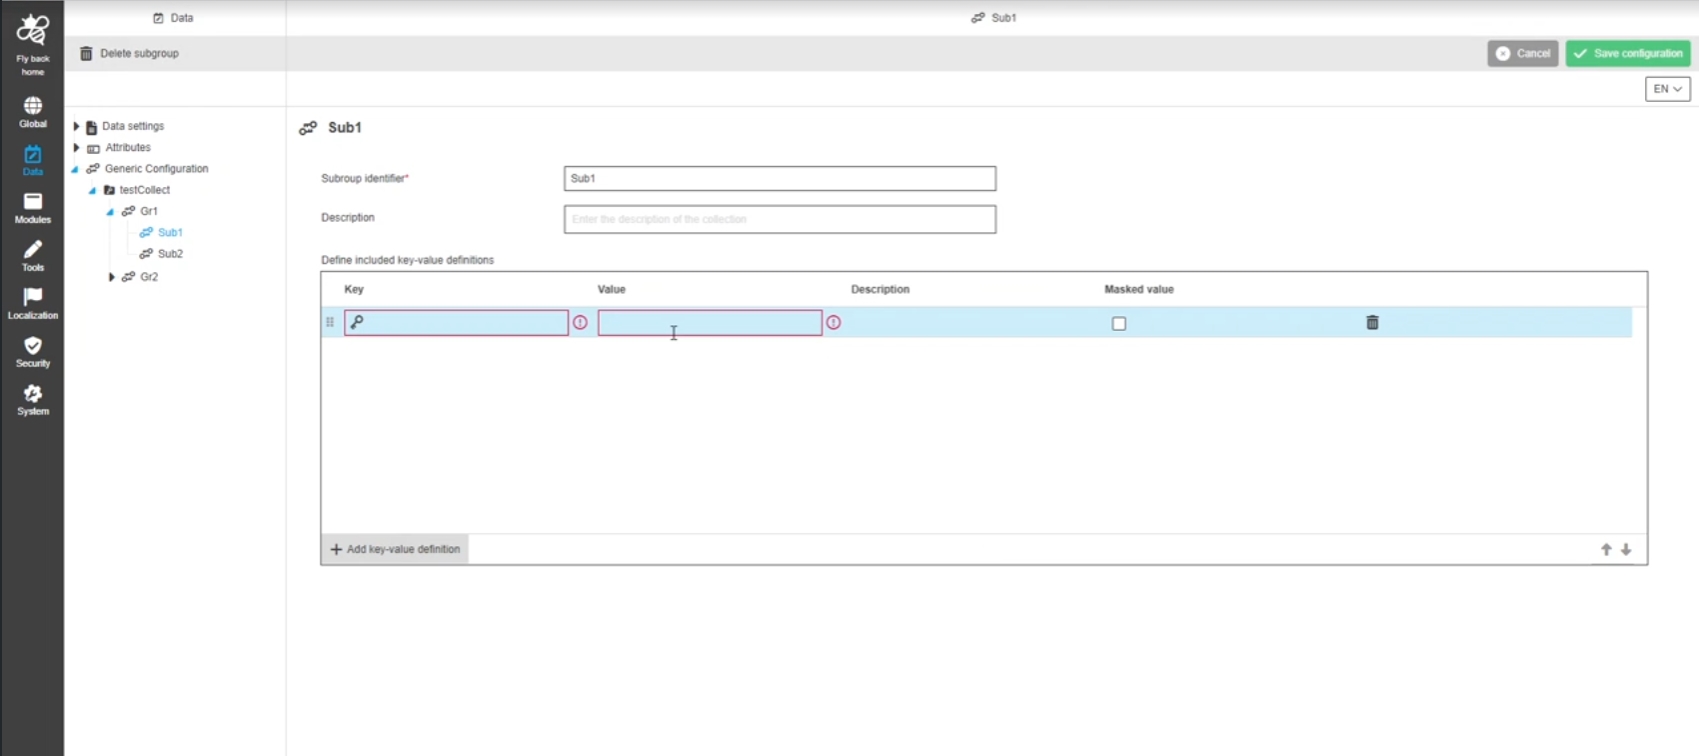Expand the Data settings tree node
The height and width of the screenshot is (756, 1699).
pyautogui.click(x=76, y=126)
